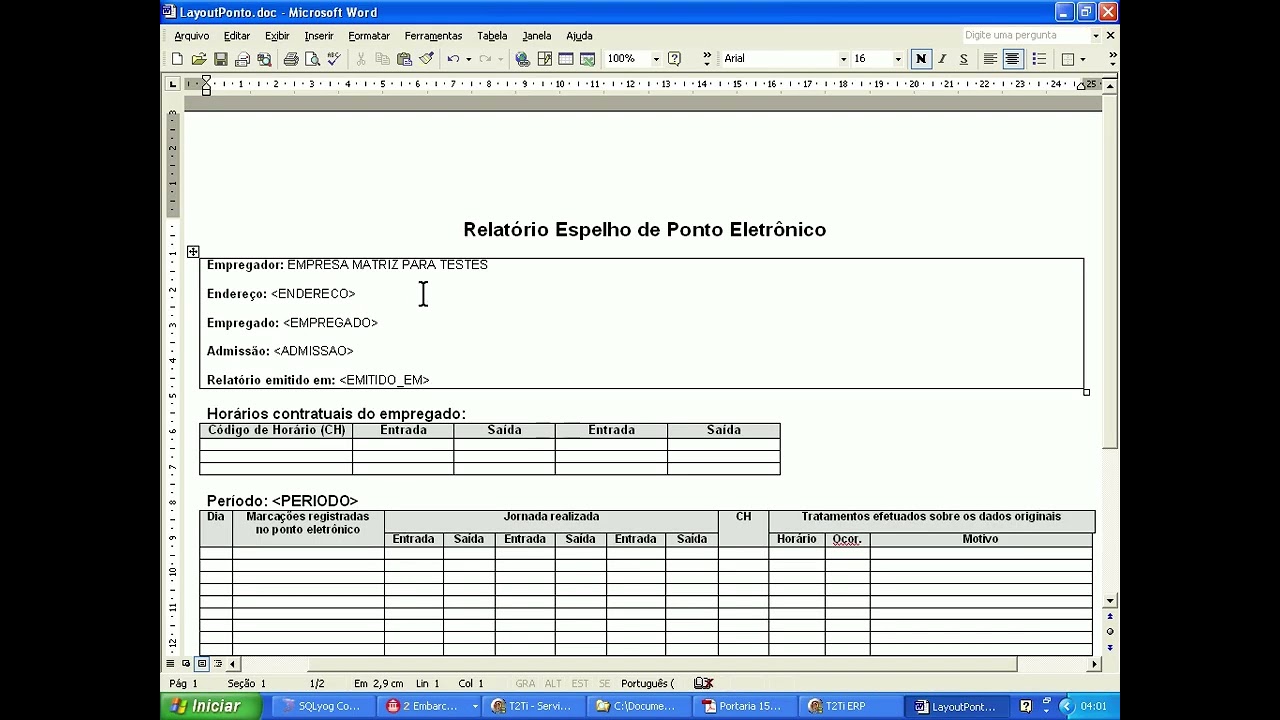Viewport: 1280px width, 720px height.
Task: Click the Cut scissors icon
Action: (361, 59)
